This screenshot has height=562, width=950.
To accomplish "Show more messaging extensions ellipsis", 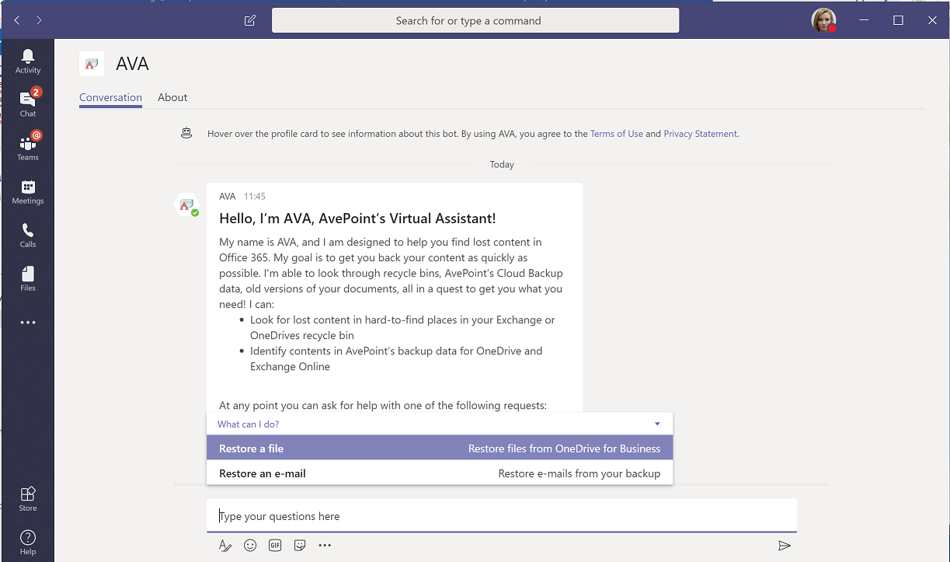I will [325, 545].
